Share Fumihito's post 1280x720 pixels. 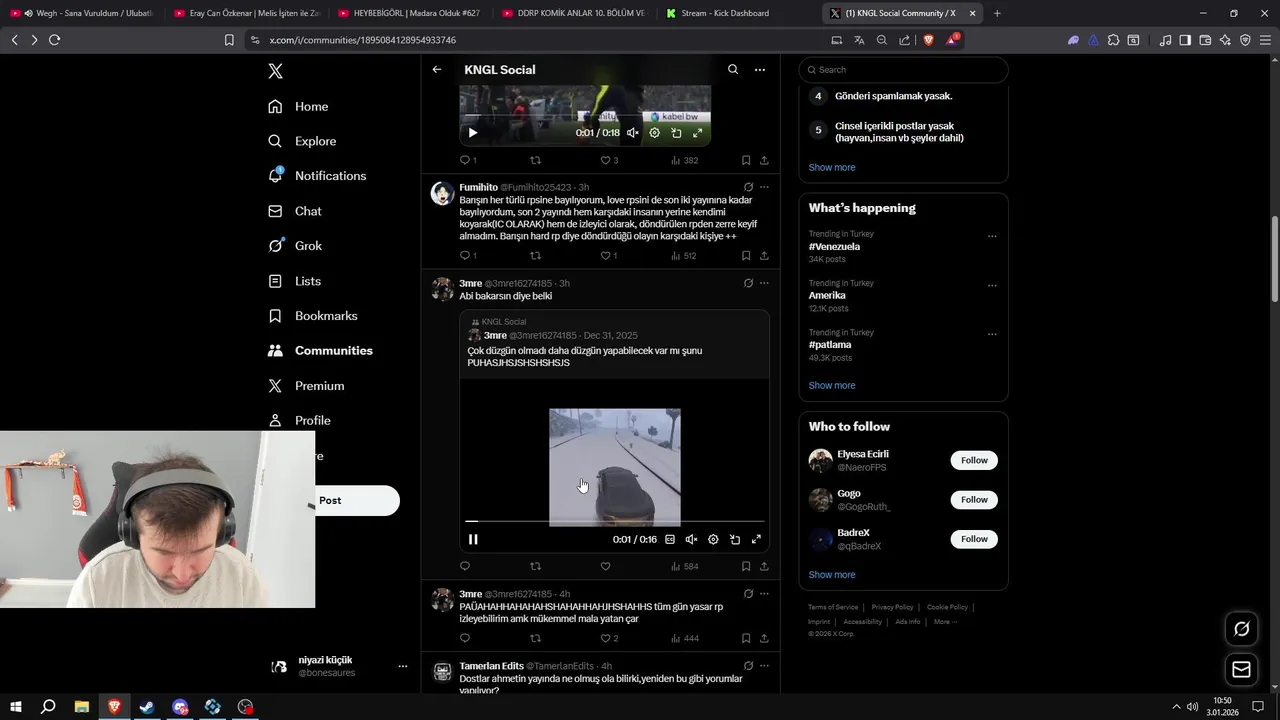pos(764,256)
